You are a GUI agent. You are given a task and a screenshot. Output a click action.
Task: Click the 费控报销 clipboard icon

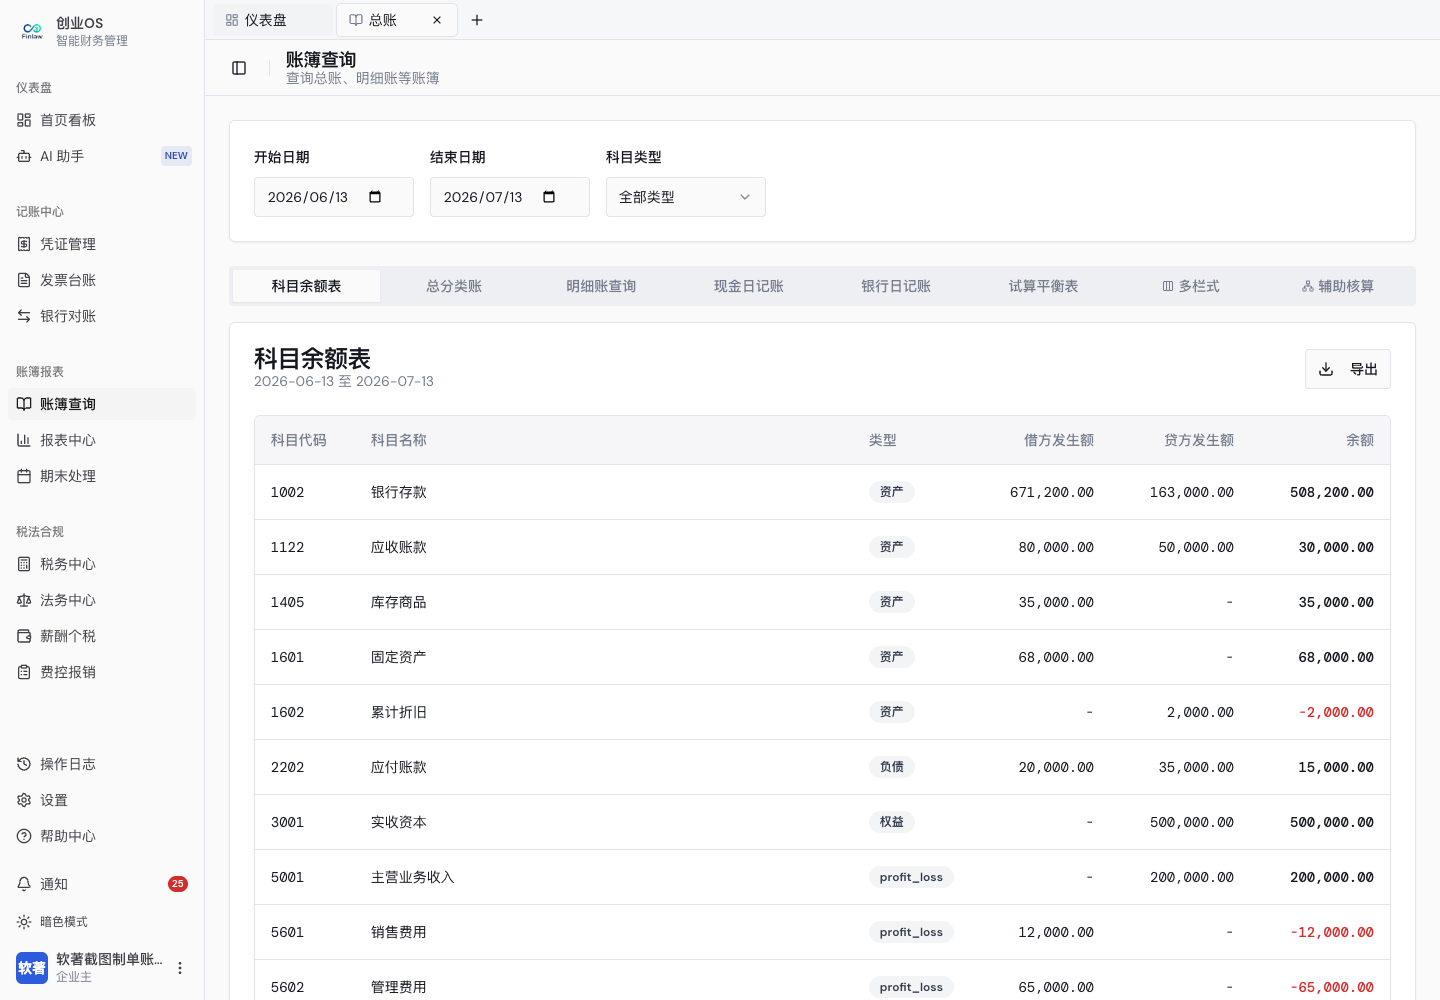click(x=24, y=672)
